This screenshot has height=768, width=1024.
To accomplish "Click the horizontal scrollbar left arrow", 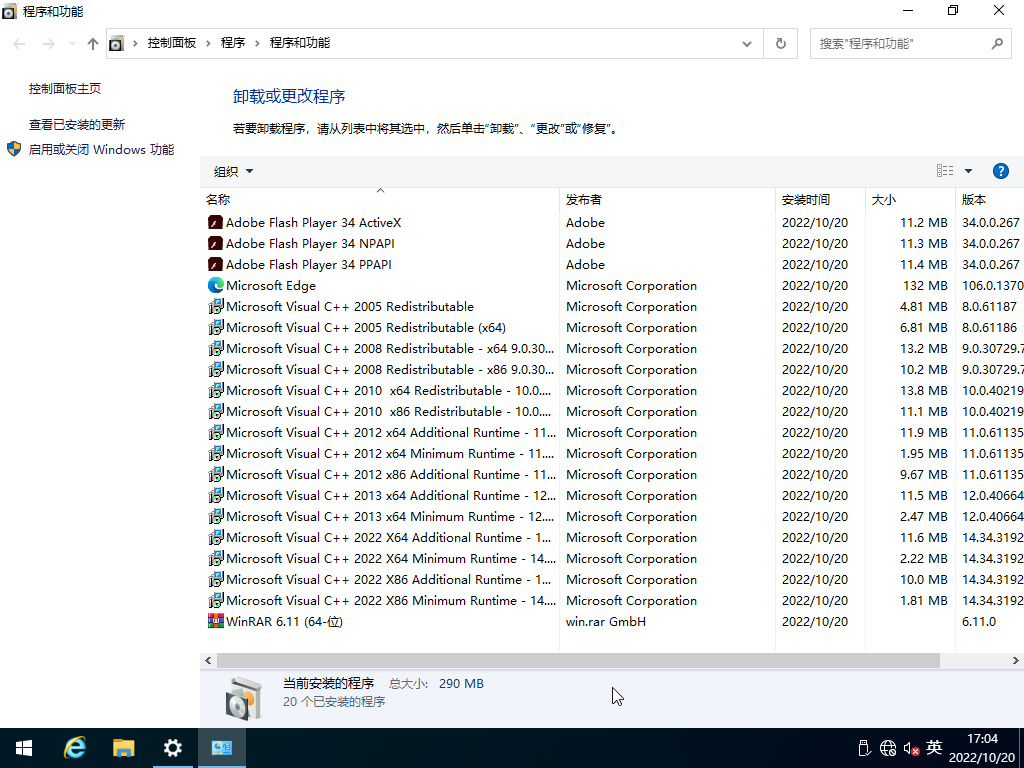I will (x=208, y=661).
